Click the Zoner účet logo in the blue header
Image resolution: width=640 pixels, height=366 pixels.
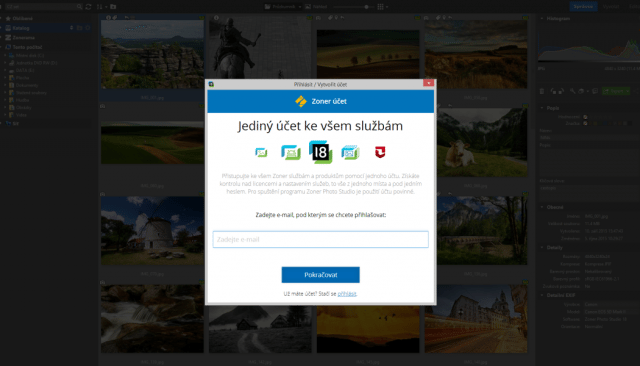301,101
